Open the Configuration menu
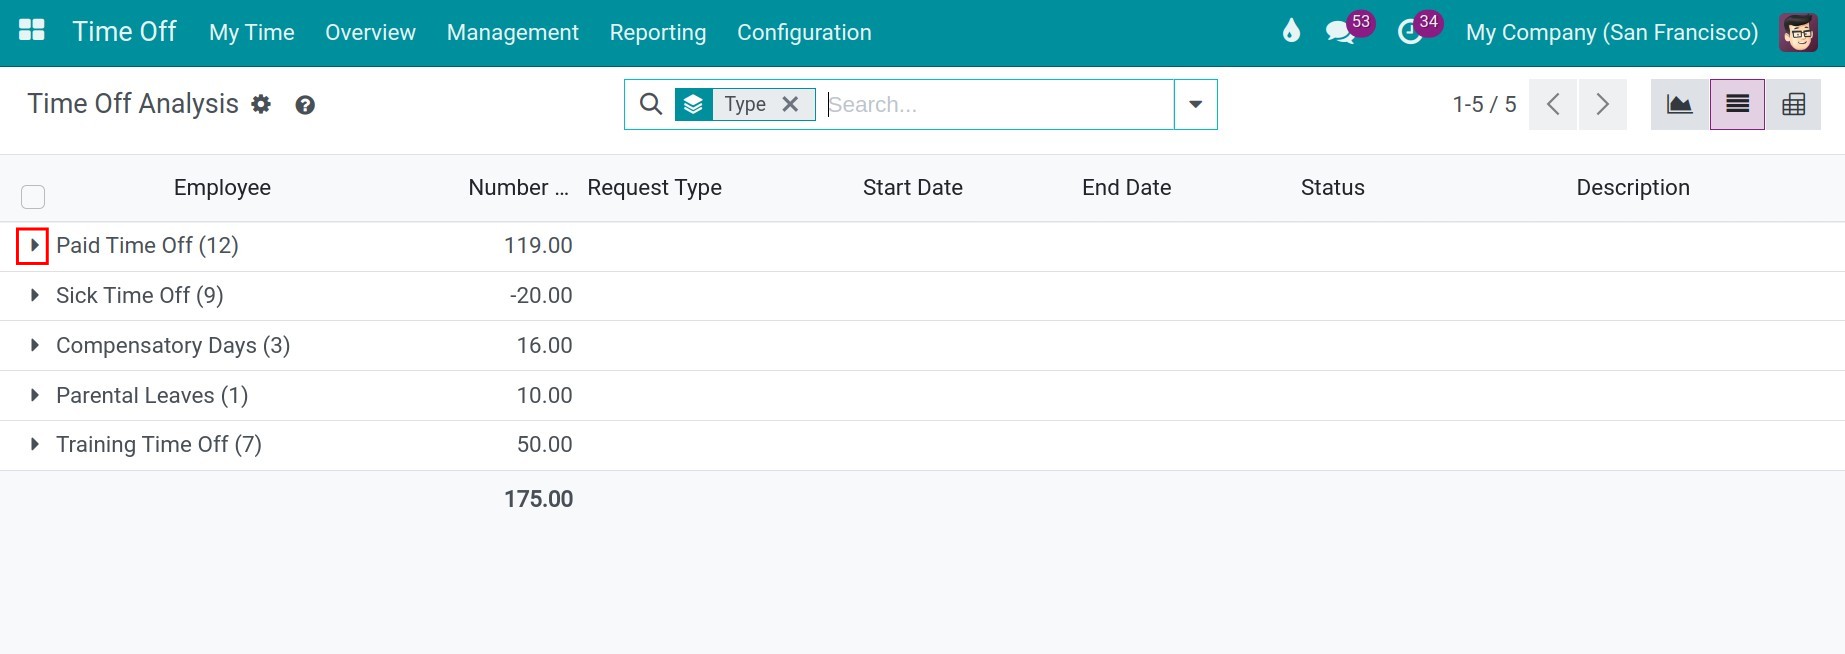 pyautogui.click(x=804, y=32)
